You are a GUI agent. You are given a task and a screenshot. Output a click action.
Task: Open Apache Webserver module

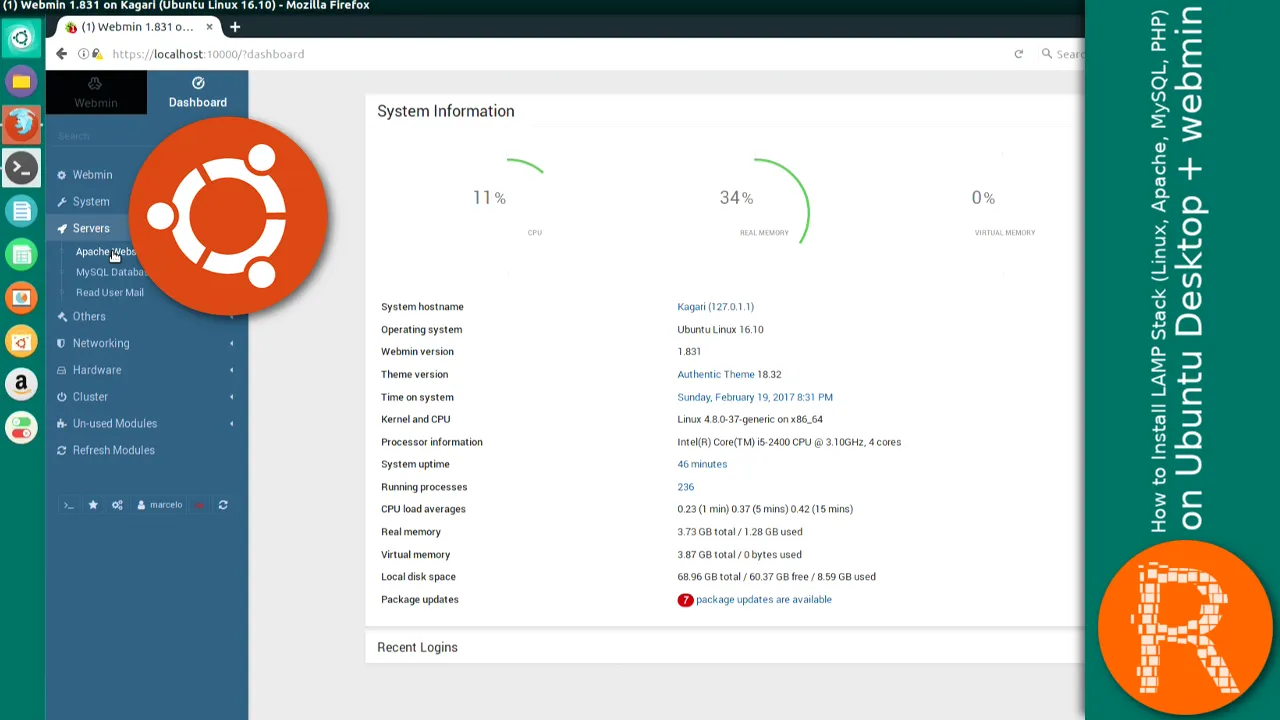(105, 252)
